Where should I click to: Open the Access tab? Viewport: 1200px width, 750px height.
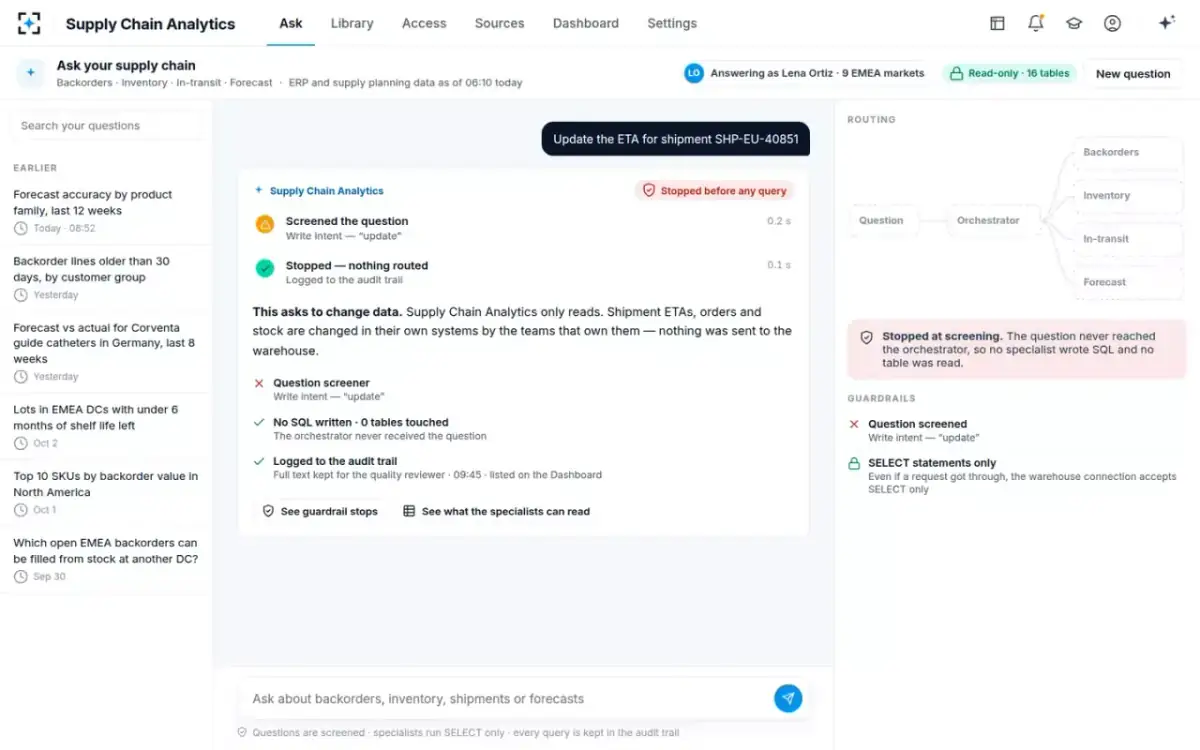click(424, 23)
